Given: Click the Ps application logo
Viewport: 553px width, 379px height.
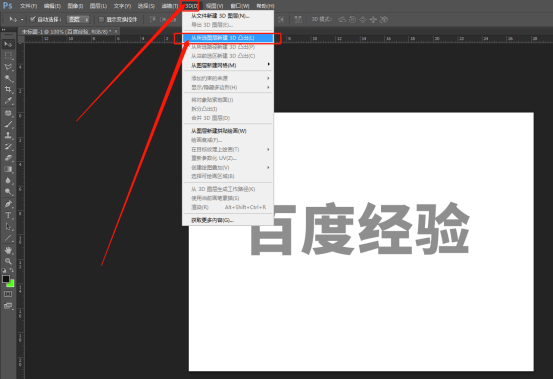Looking at the screenshot, I should [x=7, y=6].
